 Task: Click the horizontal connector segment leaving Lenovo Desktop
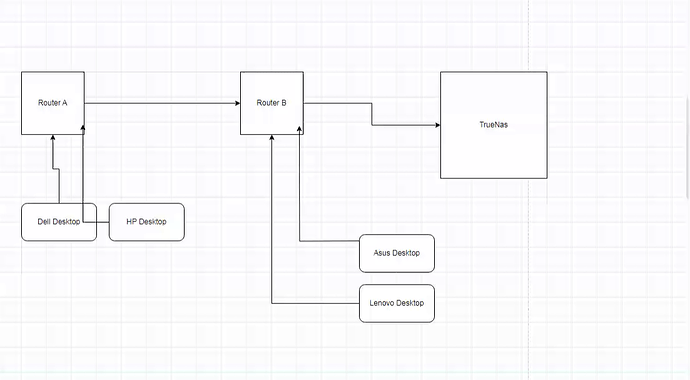[315, 303]
